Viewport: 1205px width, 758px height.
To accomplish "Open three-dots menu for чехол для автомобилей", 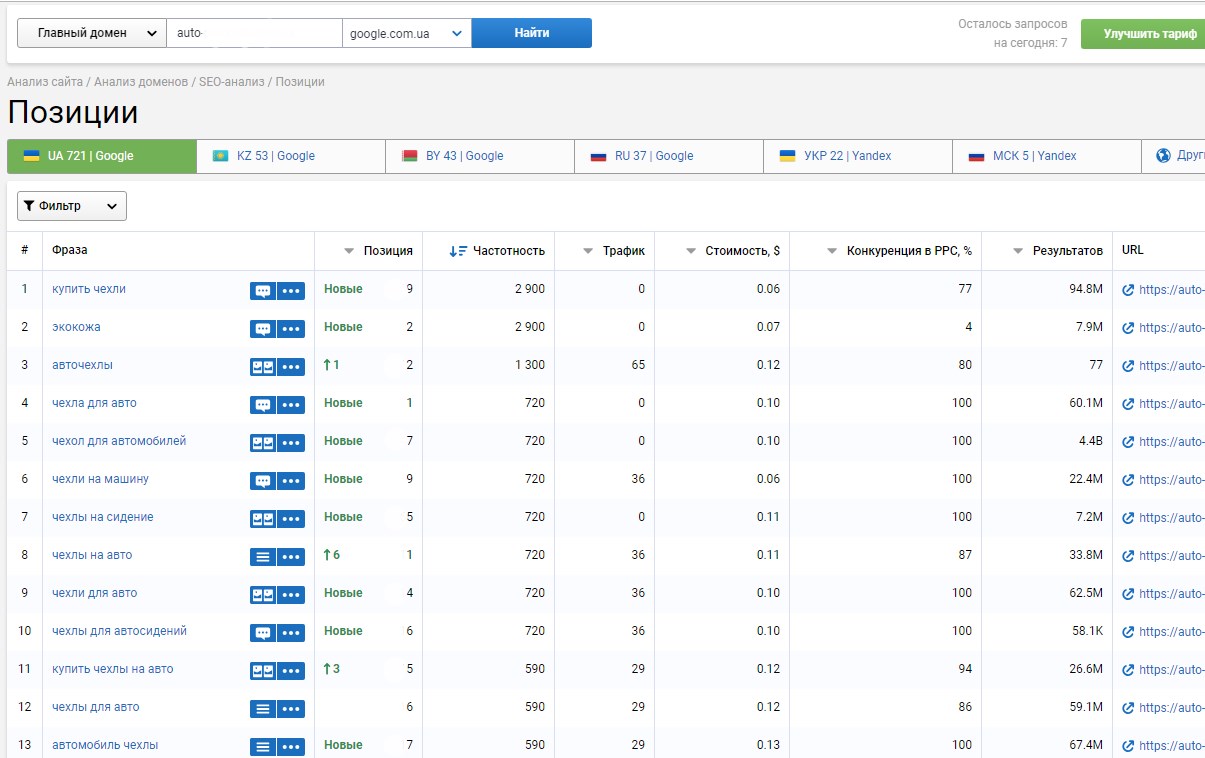I will tap(291, 443).
